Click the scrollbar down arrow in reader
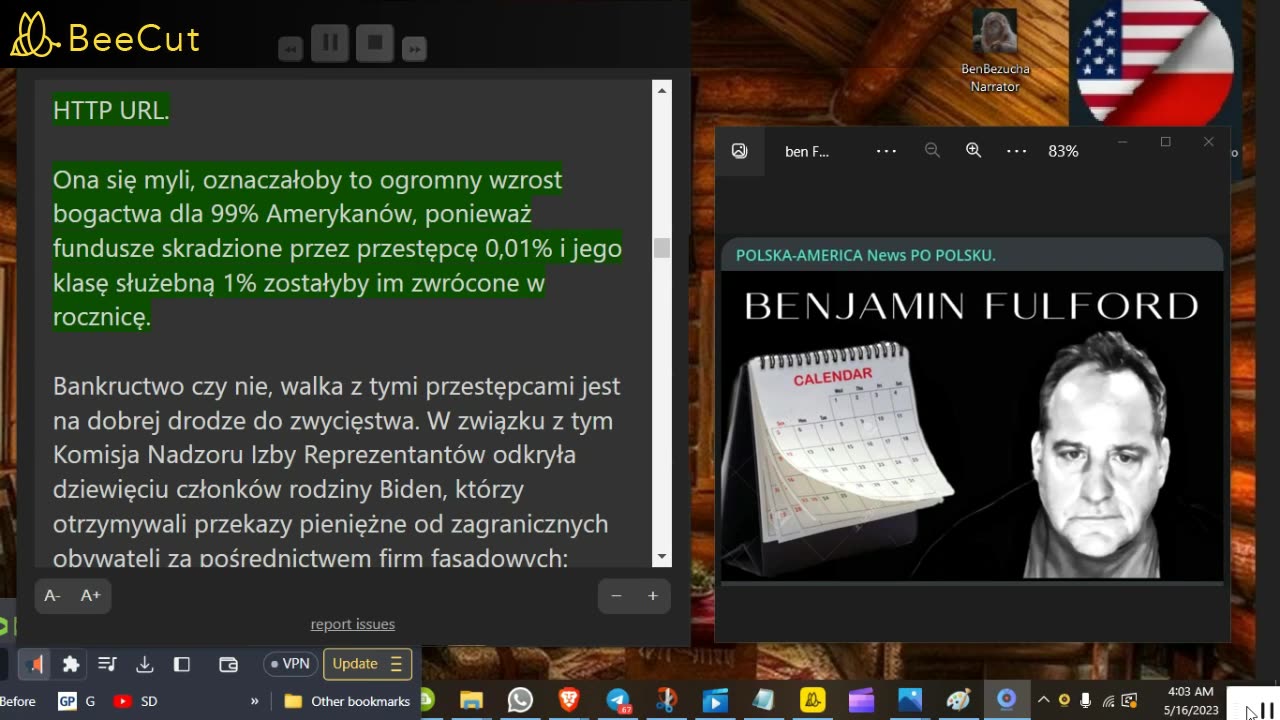Viewport: 1280px width, 720px height. [x=661, y=557]
